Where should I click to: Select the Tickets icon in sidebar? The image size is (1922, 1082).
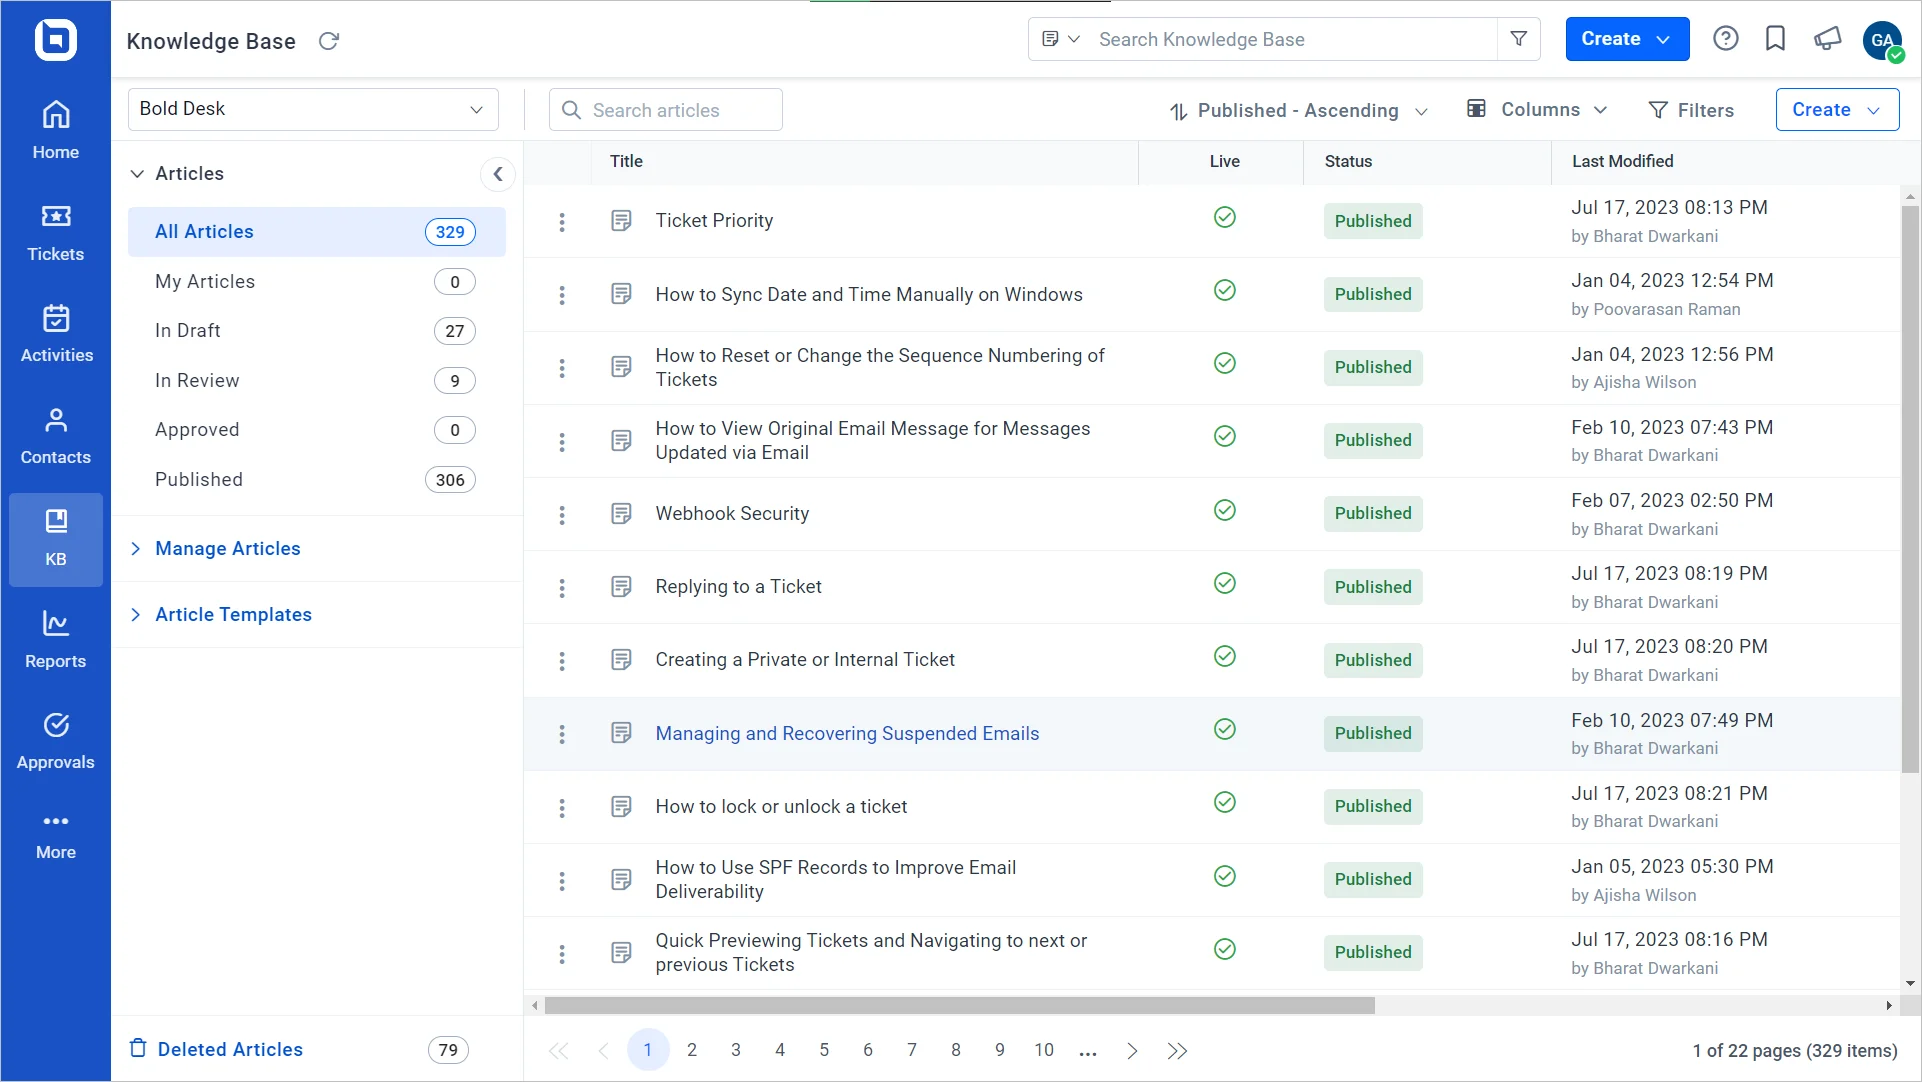[x=55, y=230]
